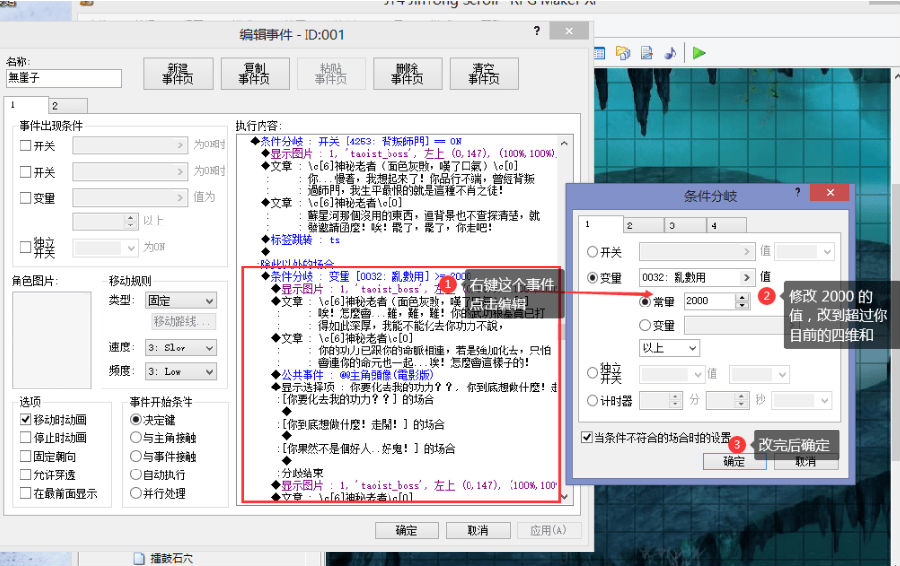Select the 计时器 radio option

(x=593, y=400)
